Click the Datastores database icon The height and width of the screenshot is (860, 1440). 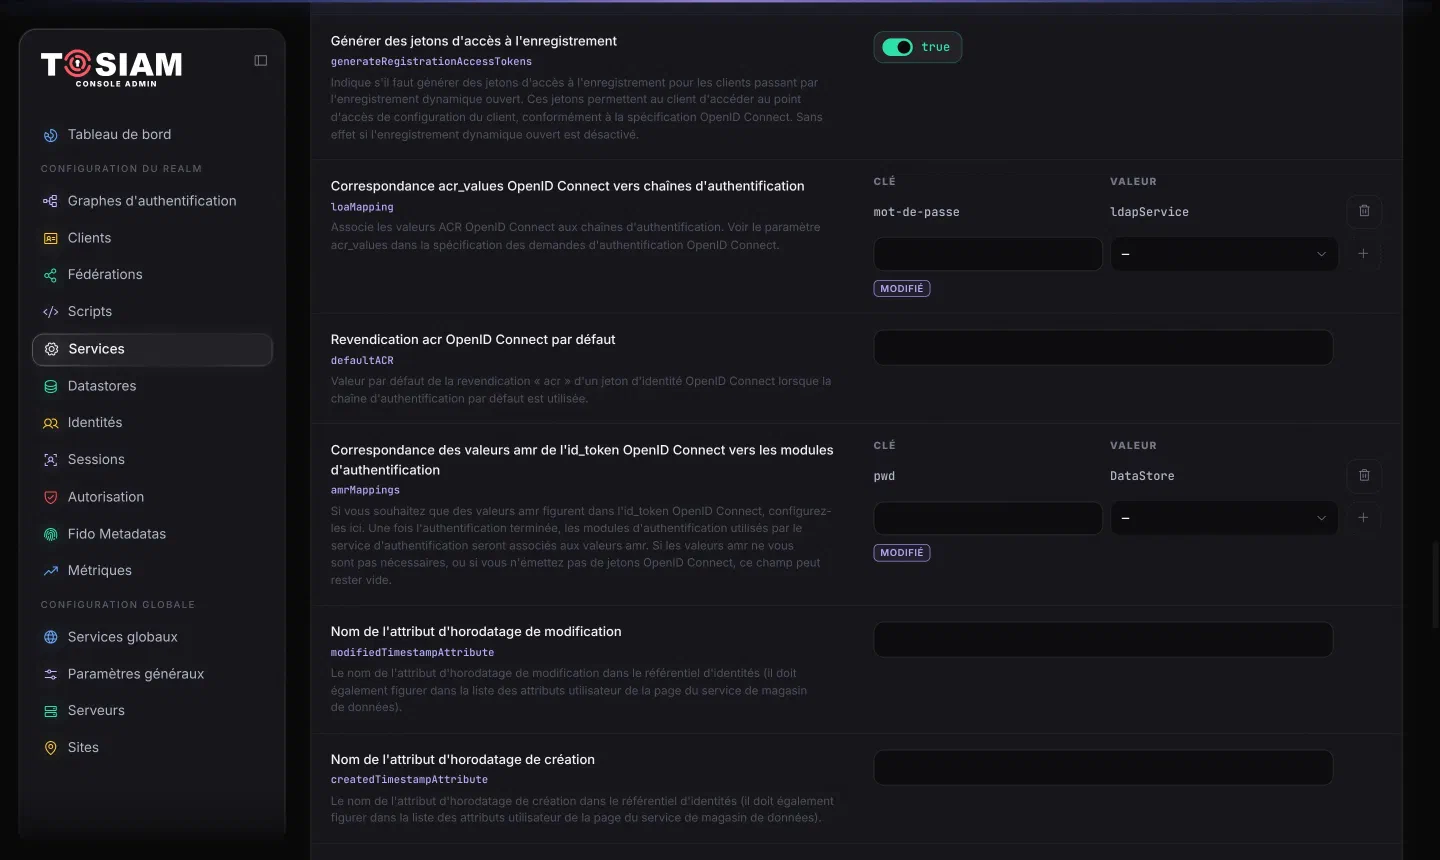point(51,386)
